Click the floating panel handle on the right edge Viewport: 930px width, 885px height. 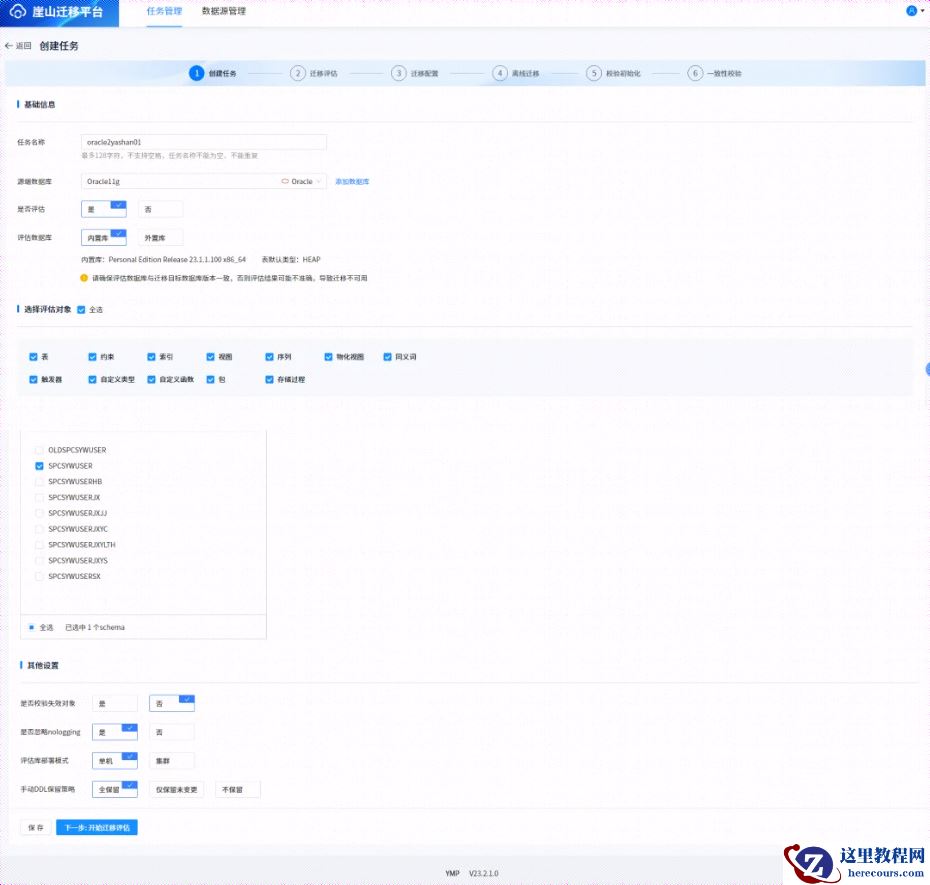[x=926, y=369]
